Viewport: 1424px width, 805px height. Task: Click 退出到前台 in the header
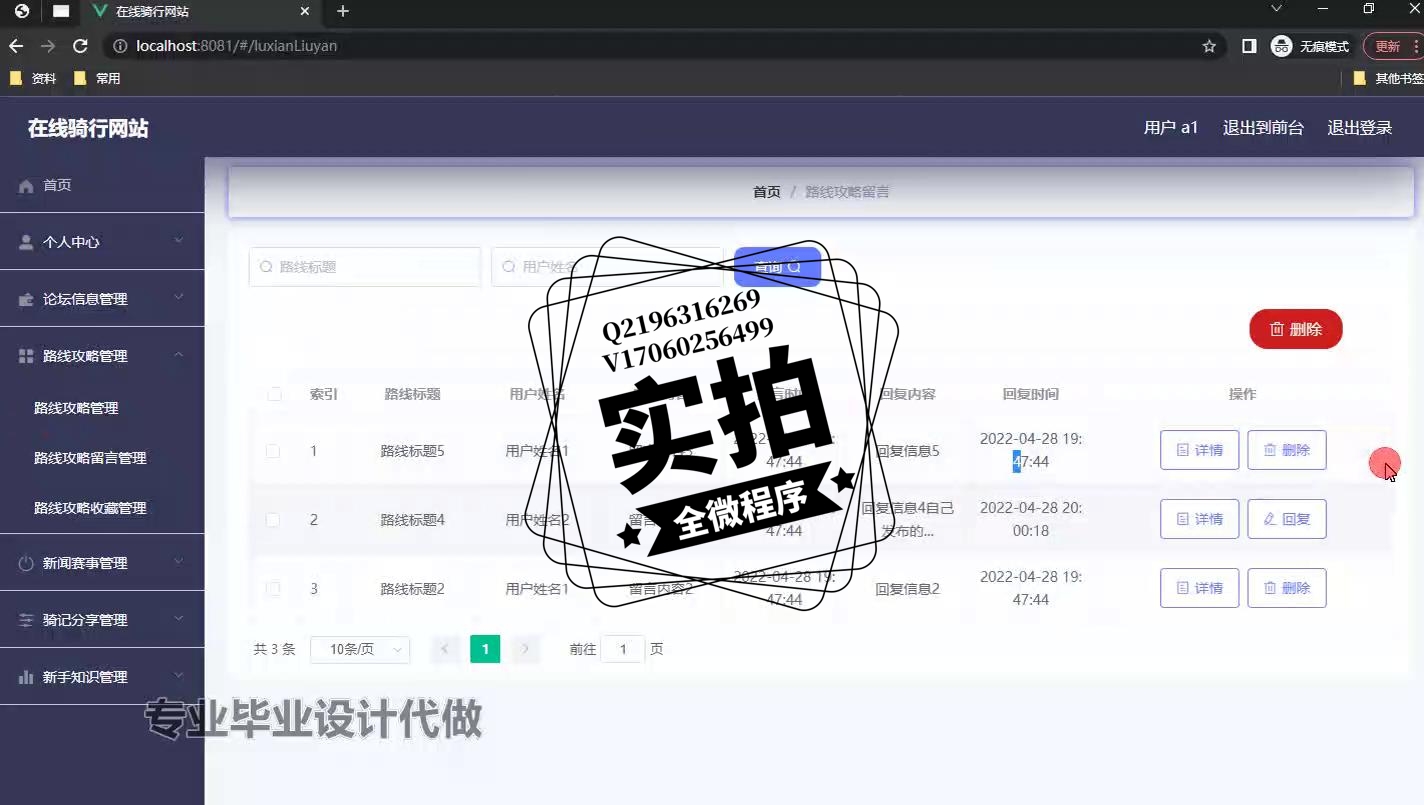pos(1263,128)
